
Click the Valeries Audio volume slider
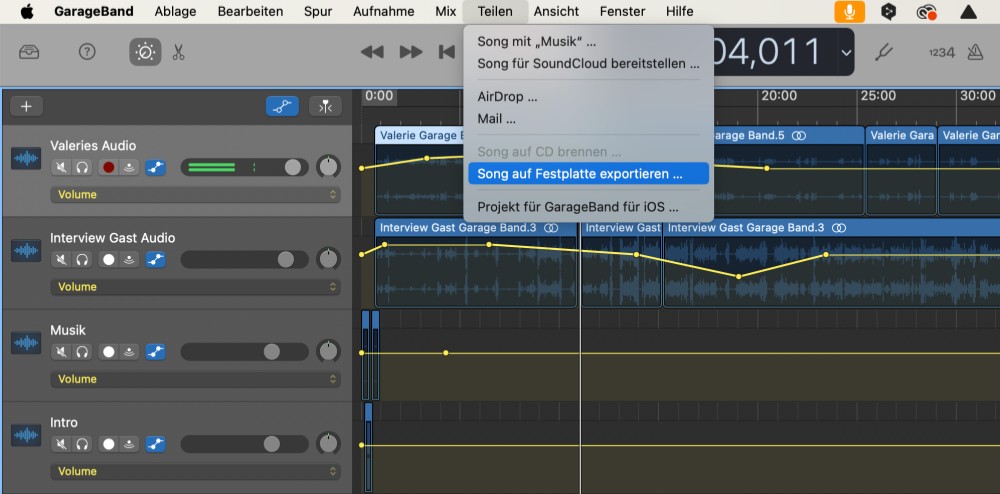click(245, 168)
